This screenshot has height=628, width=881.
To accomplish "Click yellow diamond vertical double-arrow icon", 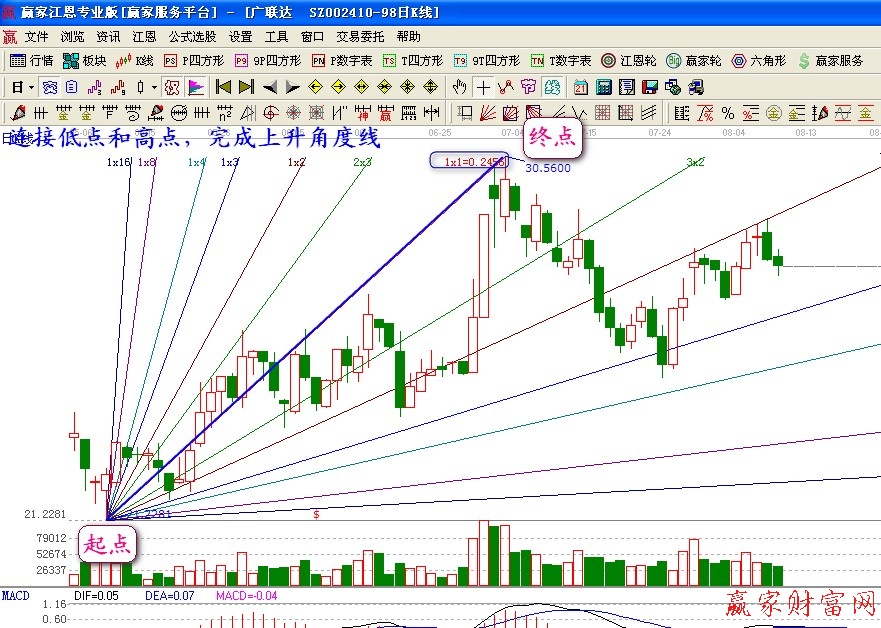I will click(x=430, y=87).
